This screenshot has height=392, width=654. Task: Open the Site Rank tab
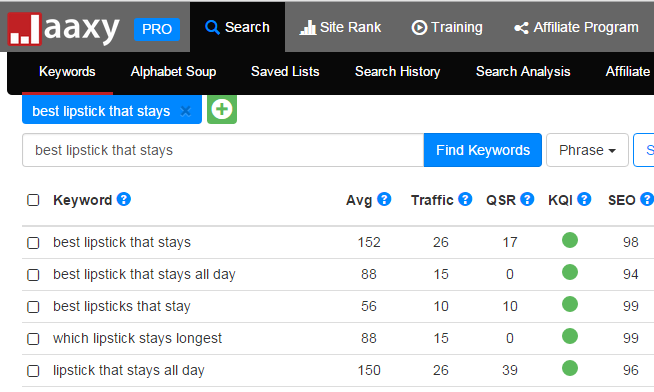(340, 27)
